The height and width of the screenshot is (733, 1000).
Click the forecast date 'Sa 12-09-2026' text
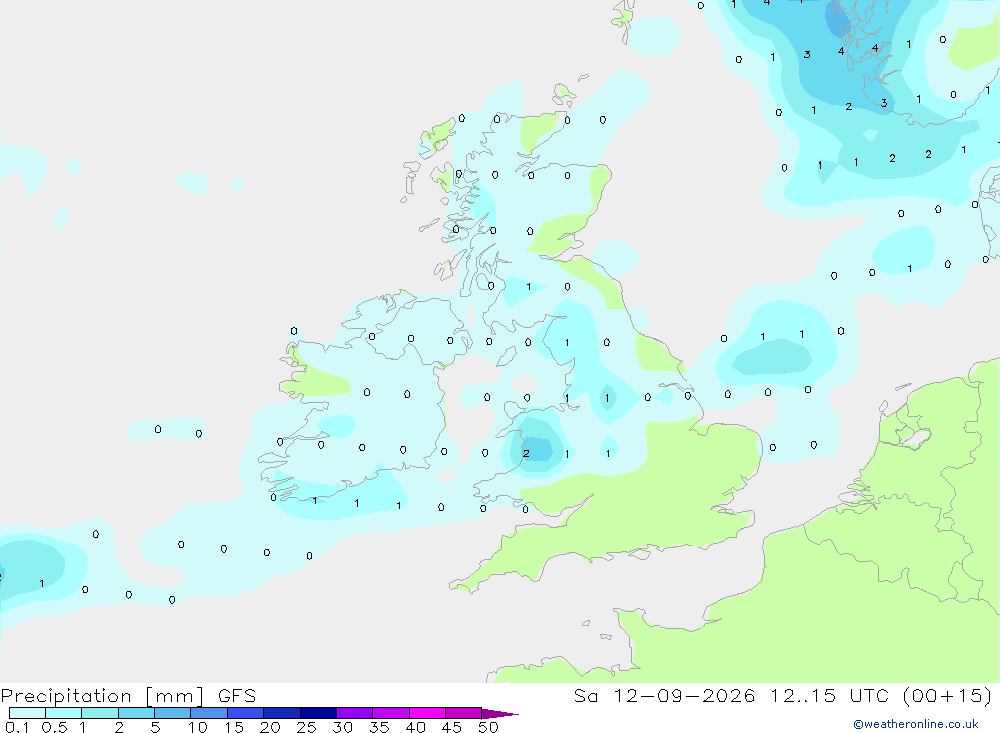click(665, 696)
